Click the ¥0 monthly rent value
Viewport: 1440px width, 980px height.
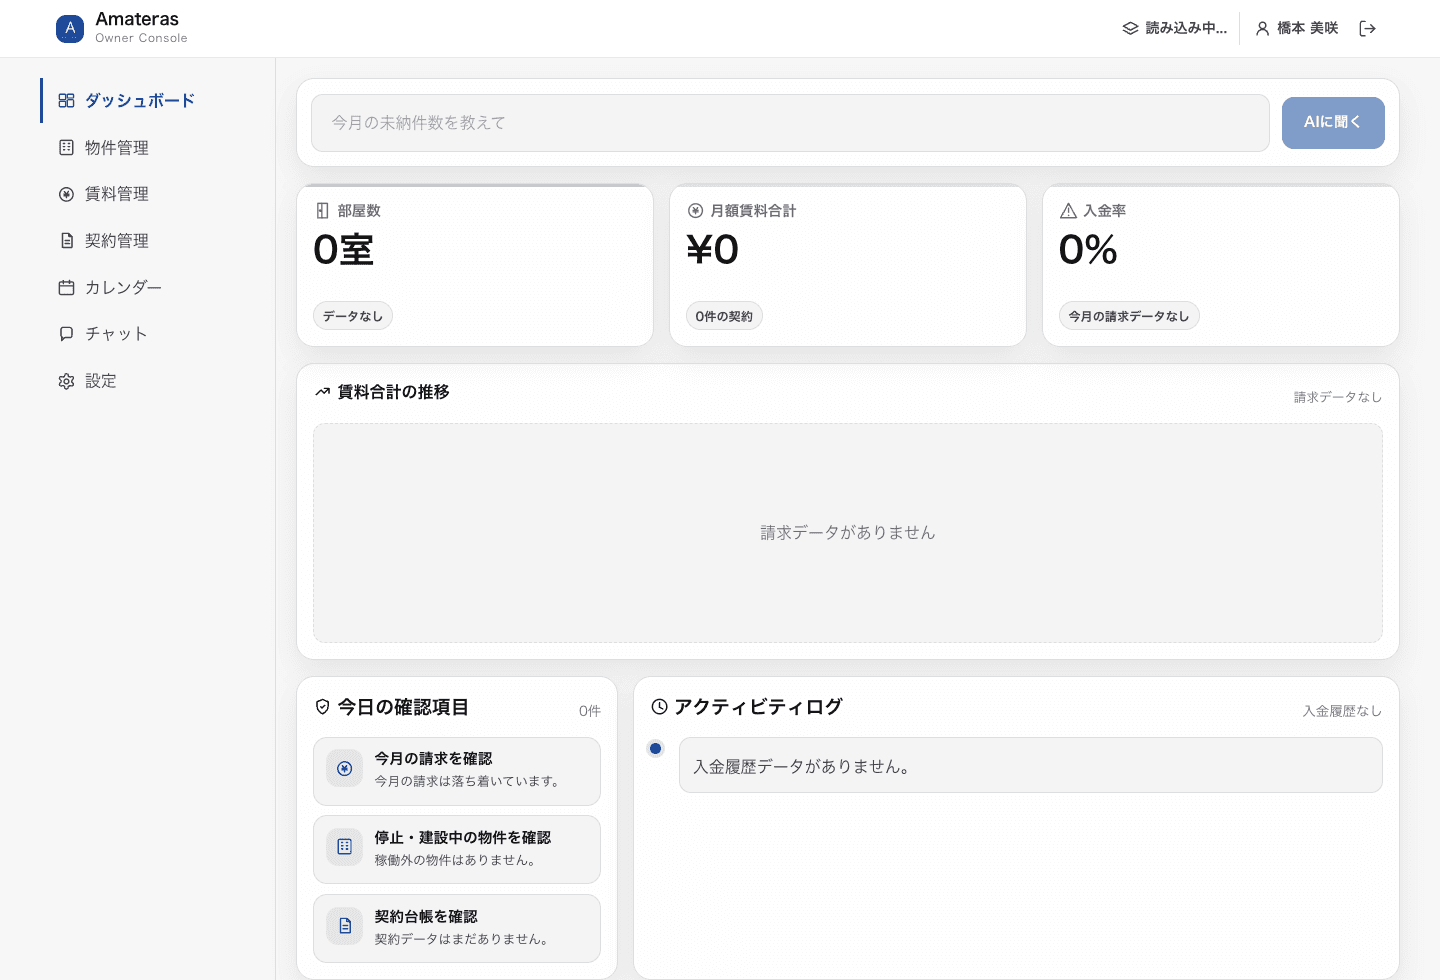[712, 250]
